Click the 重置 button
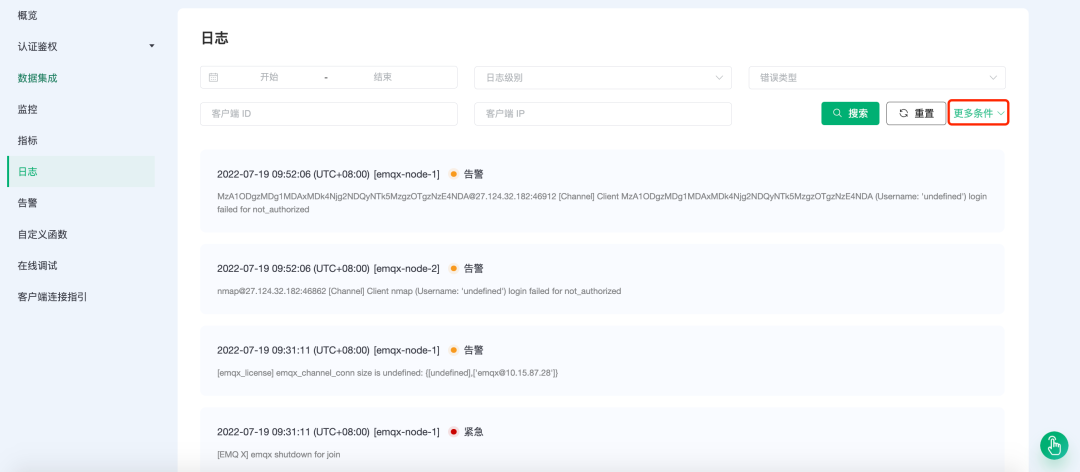 (x=916, y=114)
